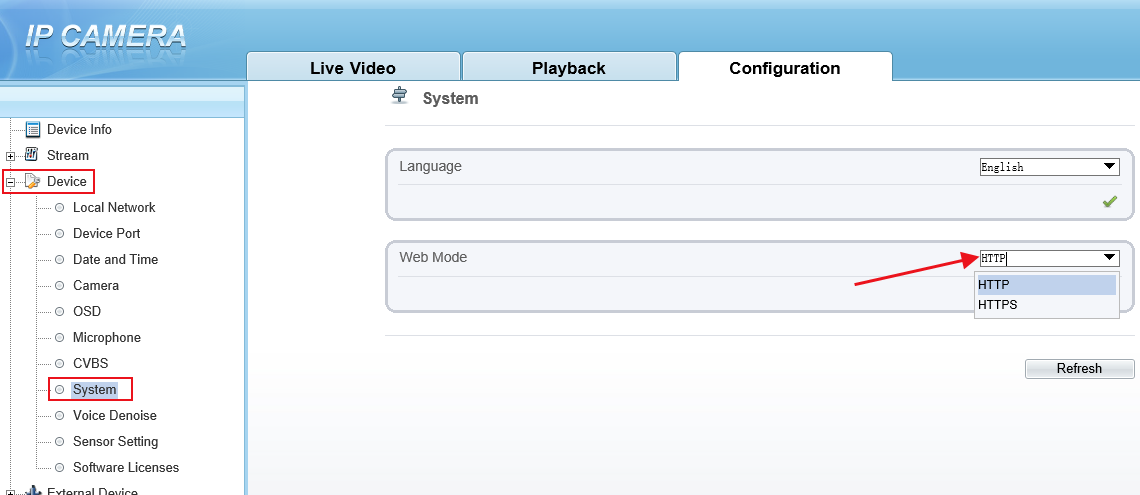This screenshot has height=495, width=1140.
Task: Switch to the Playback tab
Action: [x=569, y=67]
